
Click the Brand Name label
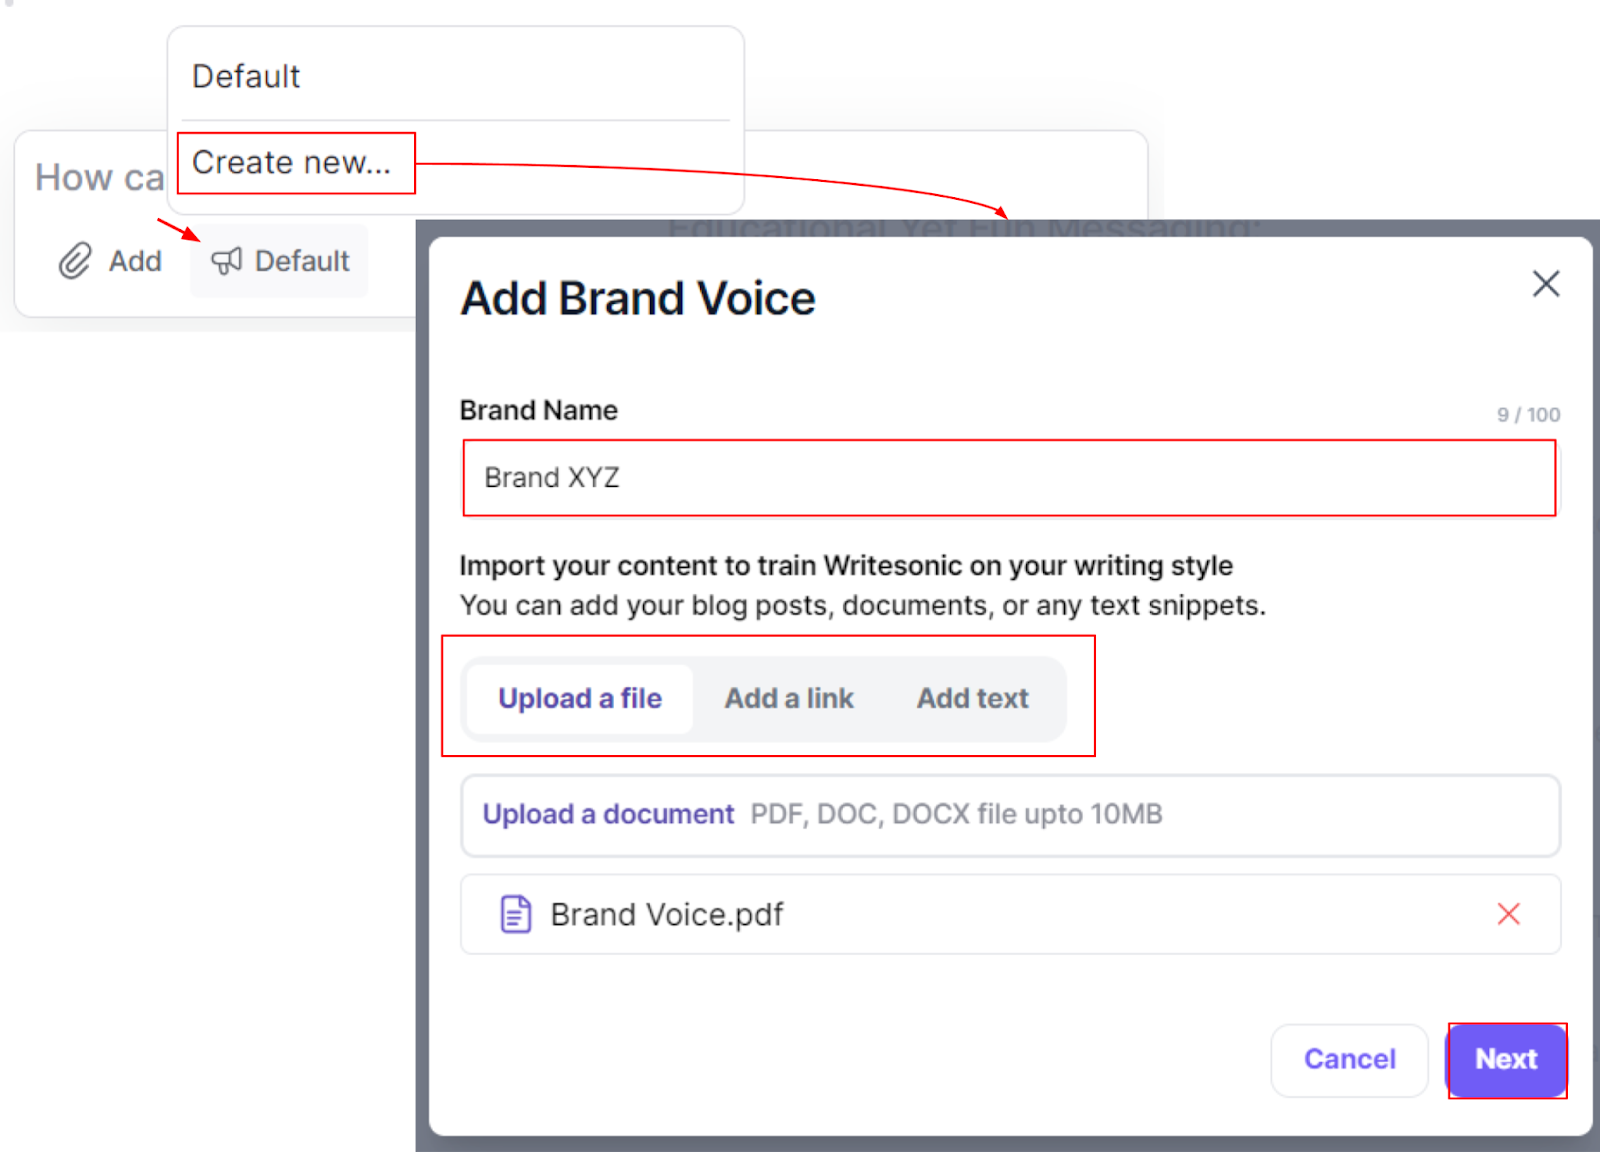point(538,410)
